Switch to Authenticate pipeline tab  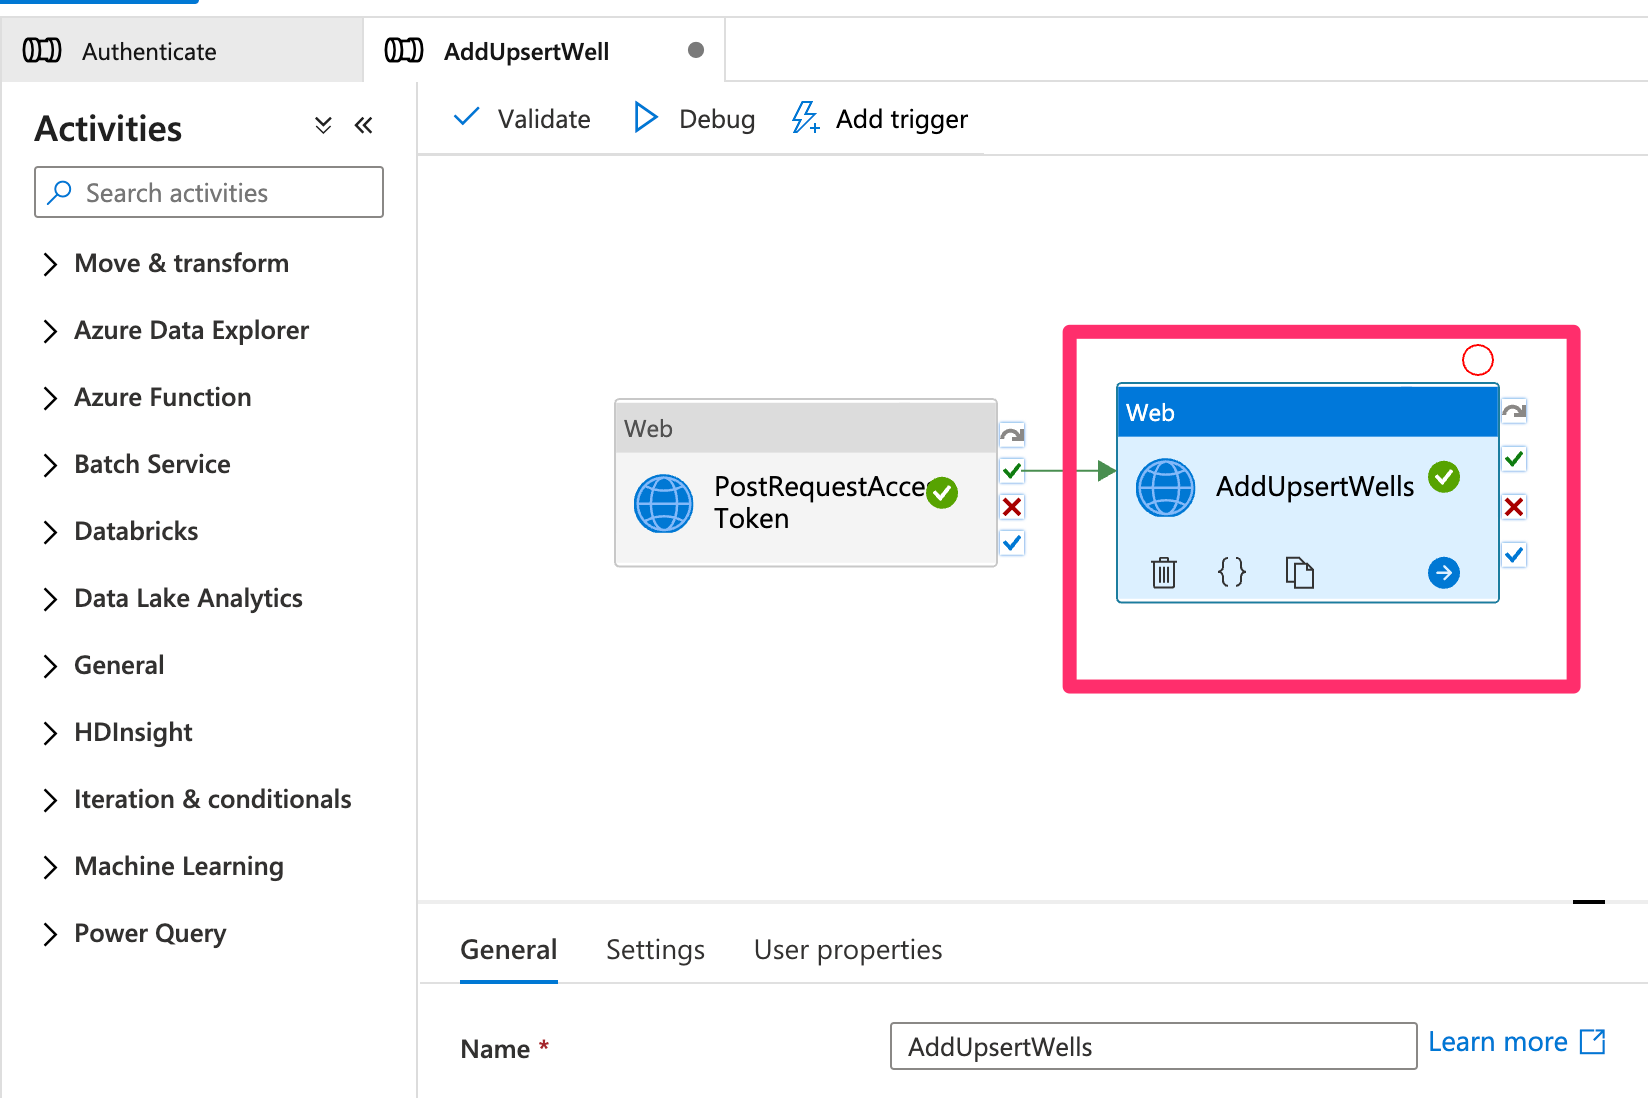pyautogui.click(x=182, y=50)
